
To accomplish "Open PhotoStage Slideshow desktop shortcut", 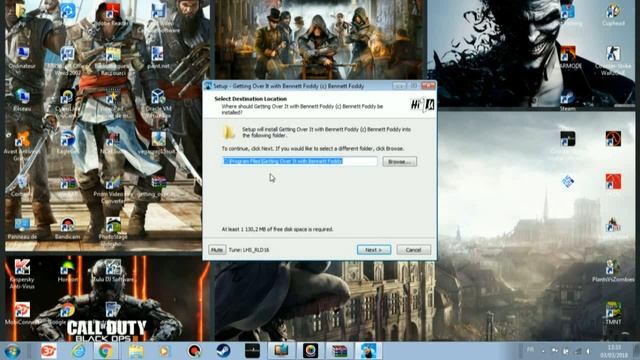I will [113, 232].
